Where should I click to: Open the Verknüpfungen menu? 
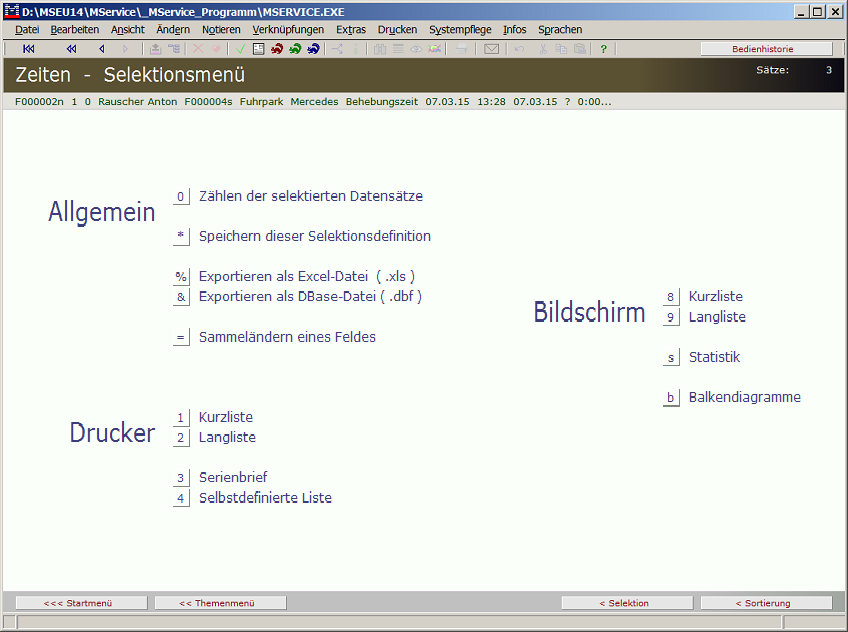[288, 30]
